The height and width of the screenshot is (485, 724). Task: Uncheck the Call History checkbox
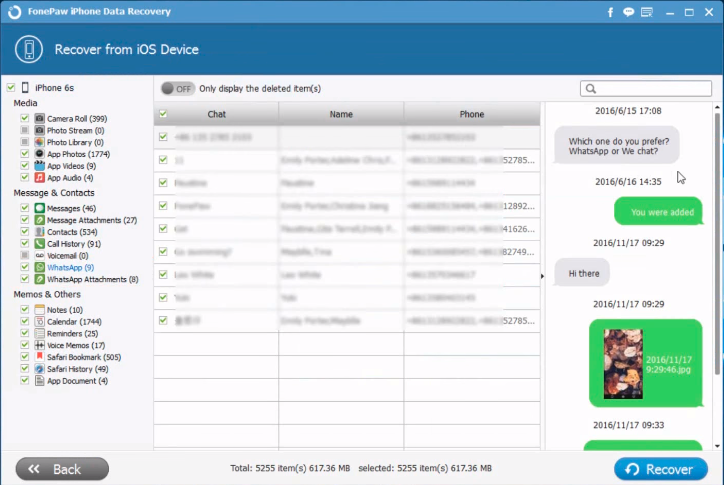click(x=25, y=244)
